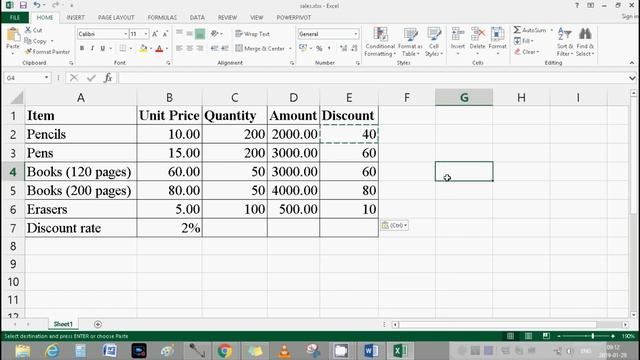
Task: Click the Format Painter brush
Action: coord(47,52)
